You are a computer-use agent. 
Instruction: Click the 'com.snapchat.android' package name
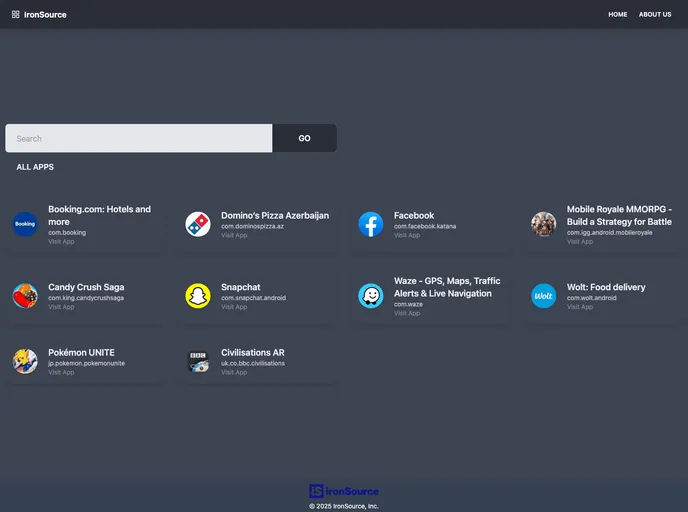(253, 298)
